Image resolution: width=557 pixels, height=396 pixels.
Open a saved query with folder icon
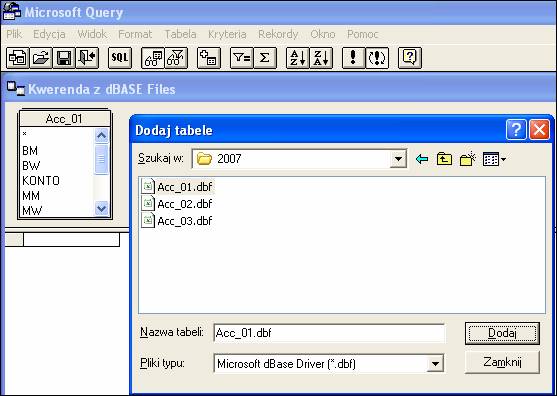[40, 58]
